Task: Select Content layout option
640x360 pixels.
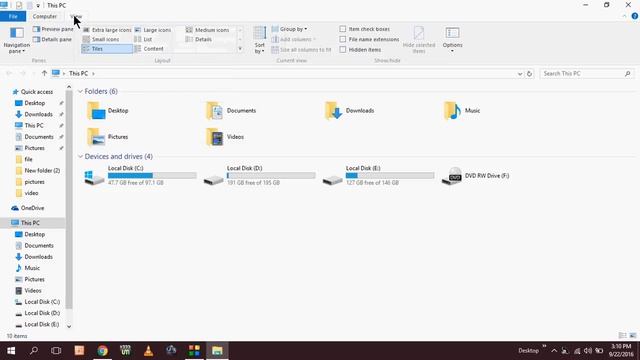Action: point(149,49)
